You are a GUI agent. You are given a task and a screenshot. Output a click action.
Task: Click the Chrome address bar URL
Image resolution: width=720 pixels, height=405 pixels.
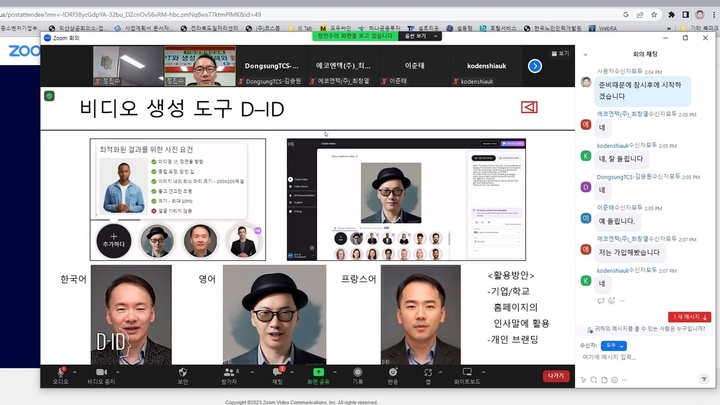pyautogui.click(x=131, y=15)
